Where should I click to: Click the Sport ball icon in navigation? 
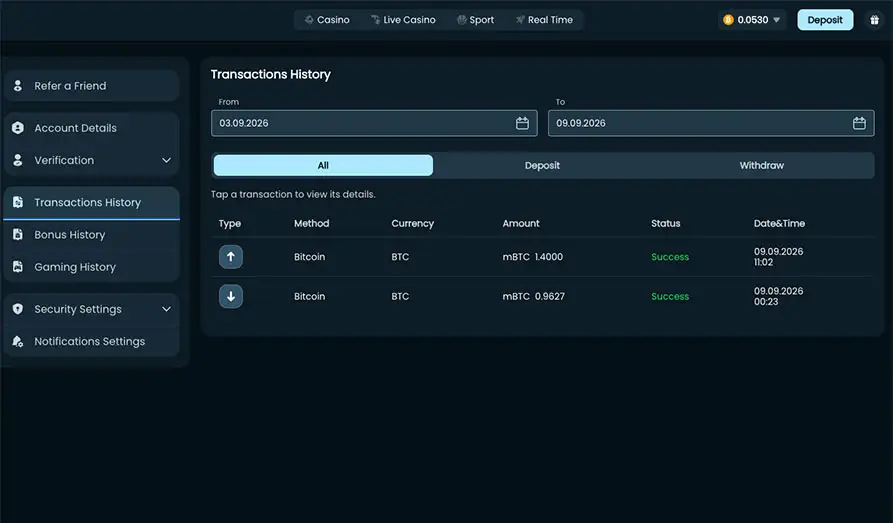tap(461, 20)
